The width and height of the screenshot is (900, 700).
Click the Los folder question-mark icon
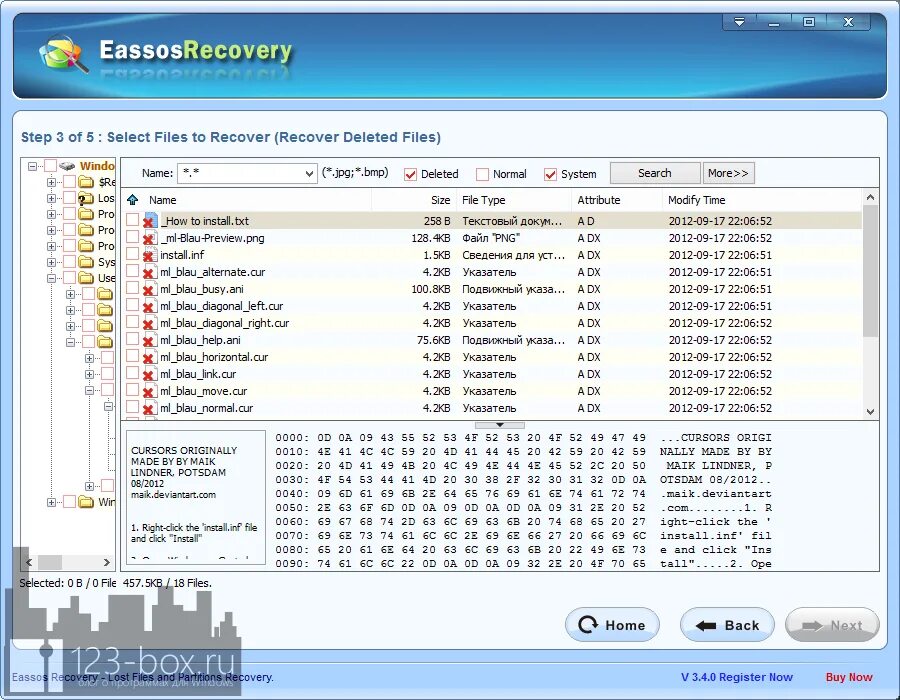click(x=86, y=198)
